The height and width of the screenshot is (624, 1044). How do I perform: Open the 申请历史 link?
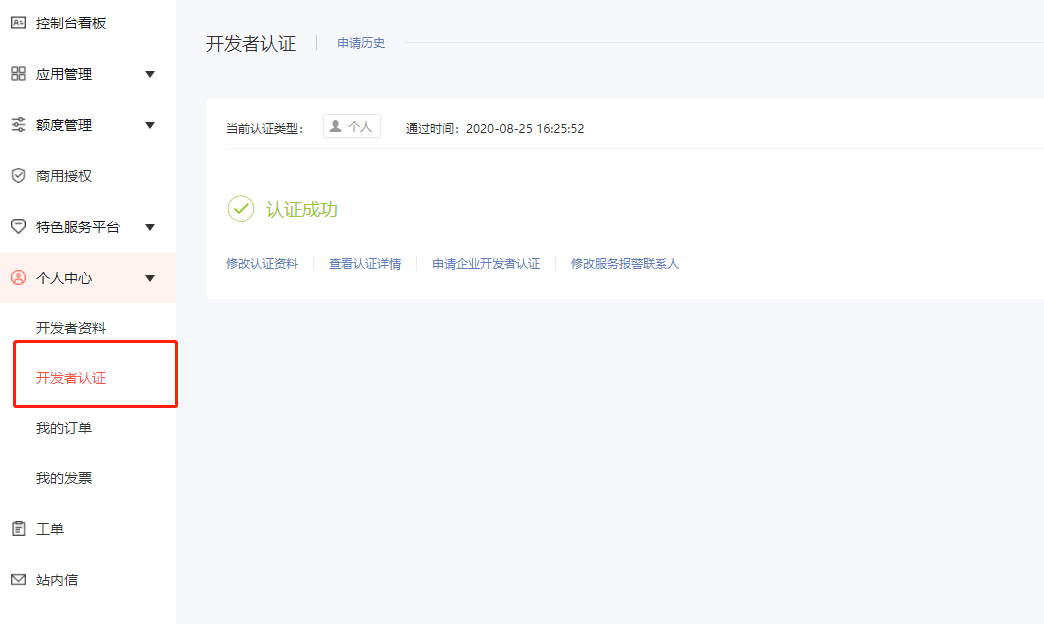tap(361, 43)
